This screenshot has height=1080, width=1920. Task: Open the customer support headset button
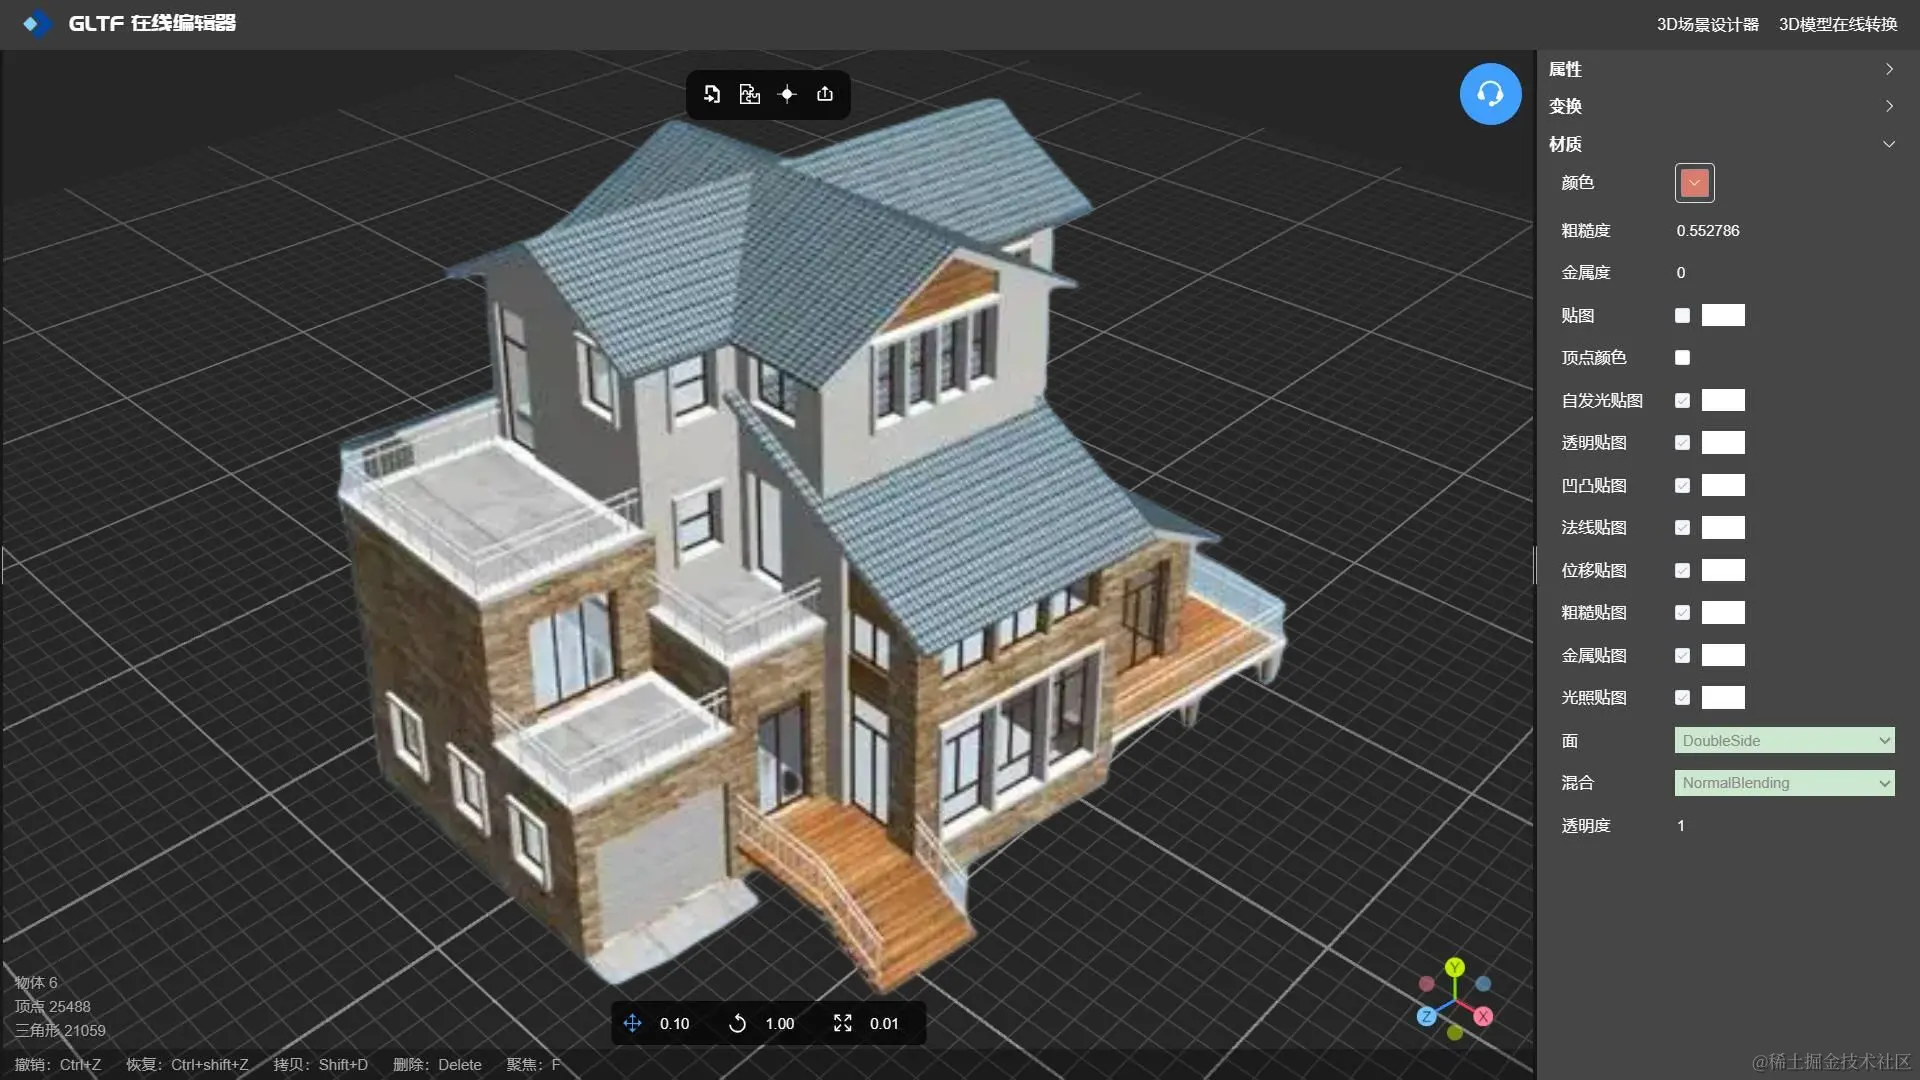pos(1490,94)
